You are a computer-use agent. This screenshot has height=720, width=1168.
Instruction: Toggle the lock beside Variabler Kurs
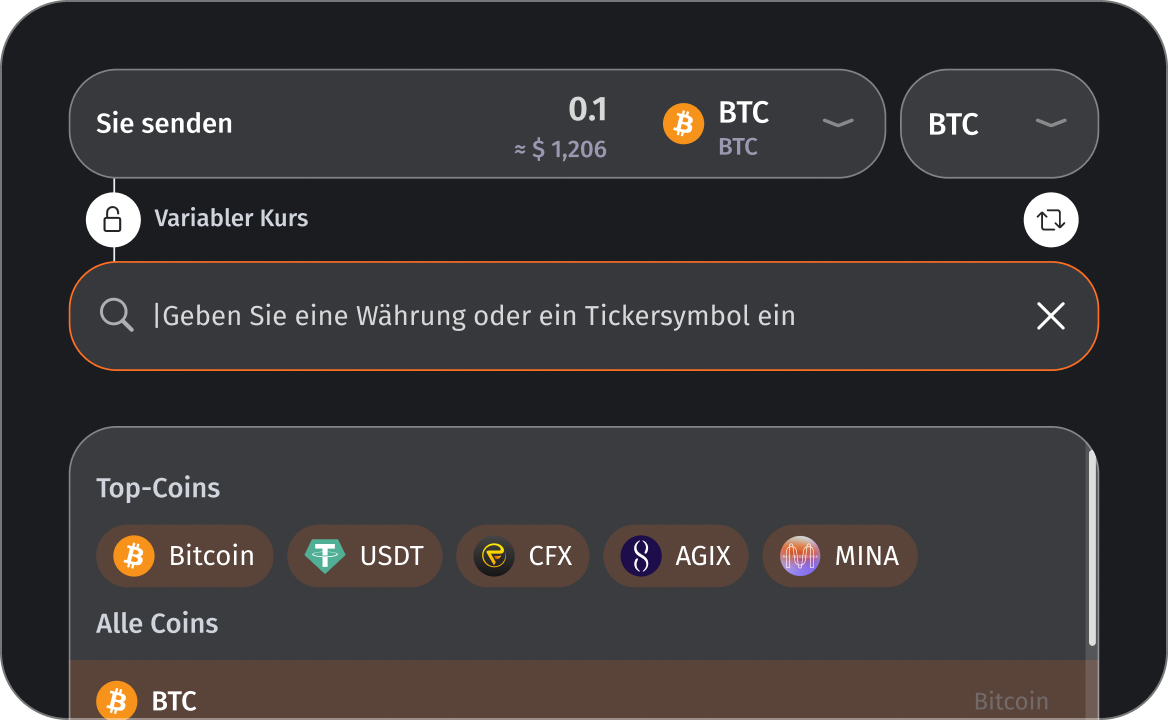(113, 219)
